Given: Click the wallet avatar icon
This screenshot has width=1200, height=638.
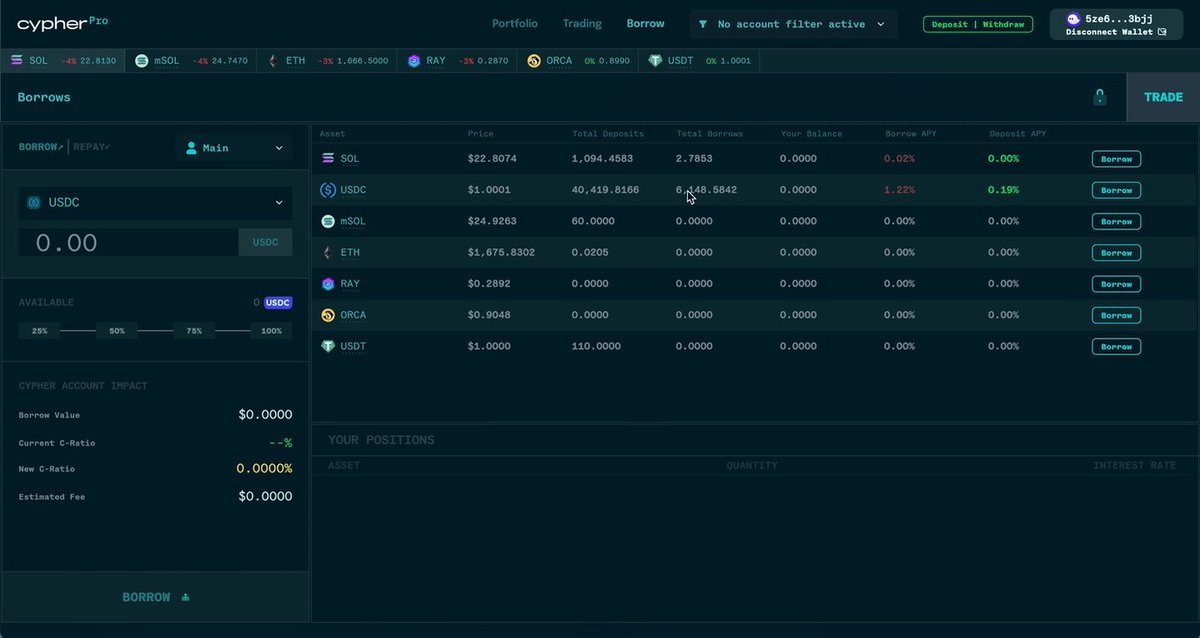Looking at the screenshot, I should 1073,18.
